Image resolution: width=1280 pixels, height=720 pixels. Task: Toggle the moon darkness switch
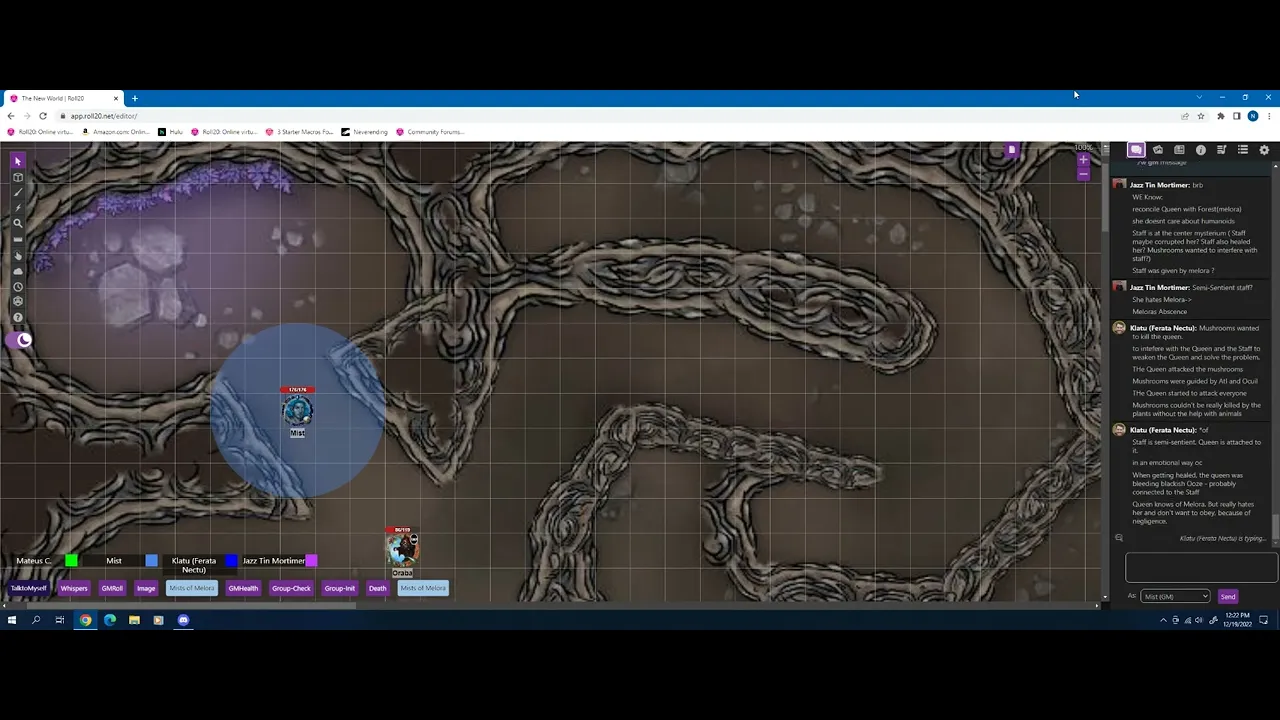pyautogui.click(x=19, y=340)
